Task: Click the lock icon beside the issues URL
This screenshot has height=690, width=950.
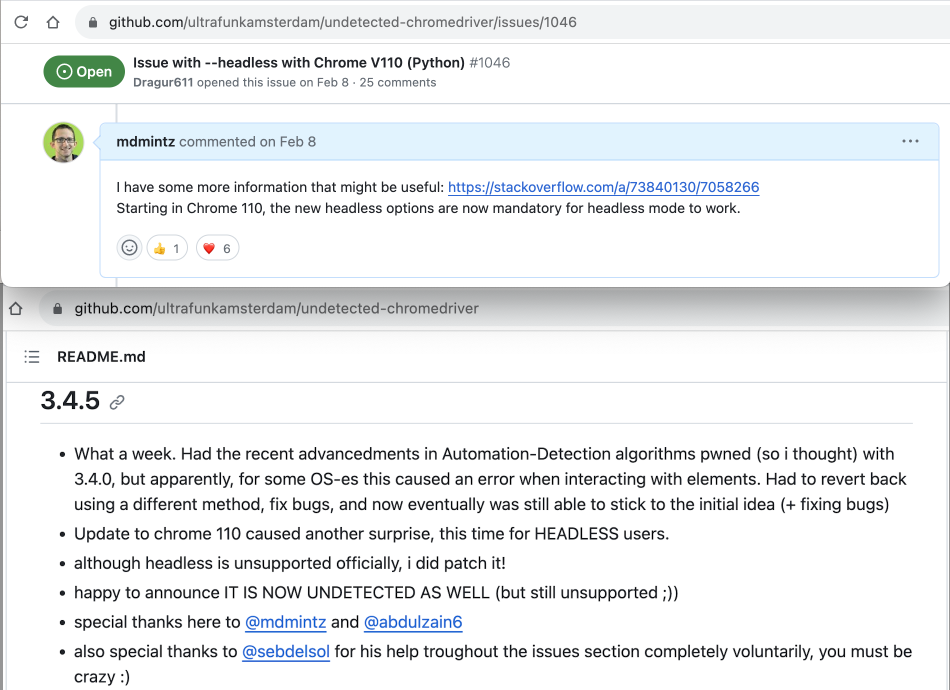Action: point(93,22)
